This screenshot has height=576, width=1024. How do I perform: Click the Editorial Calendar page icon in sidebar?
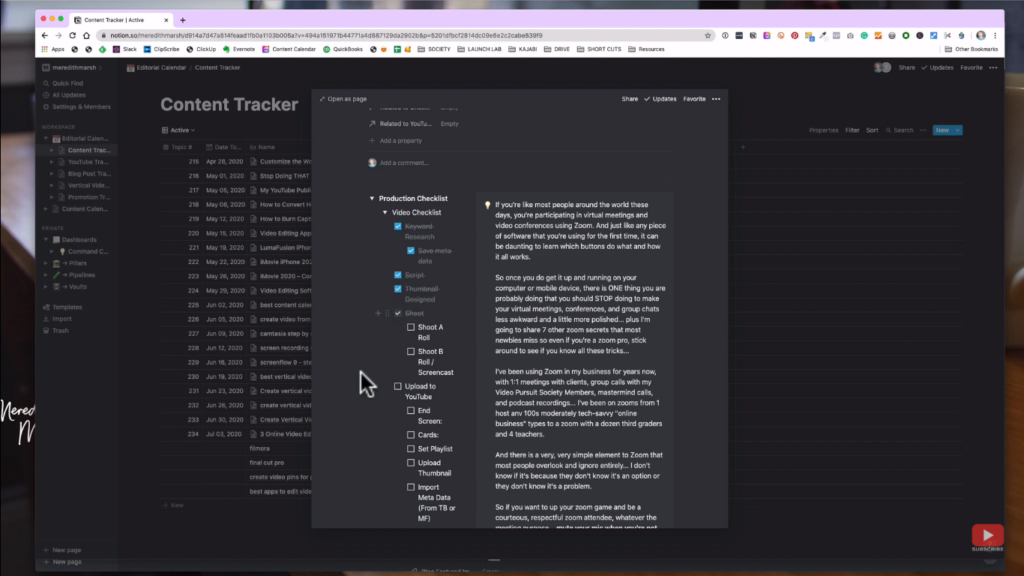tap(56, 138)
